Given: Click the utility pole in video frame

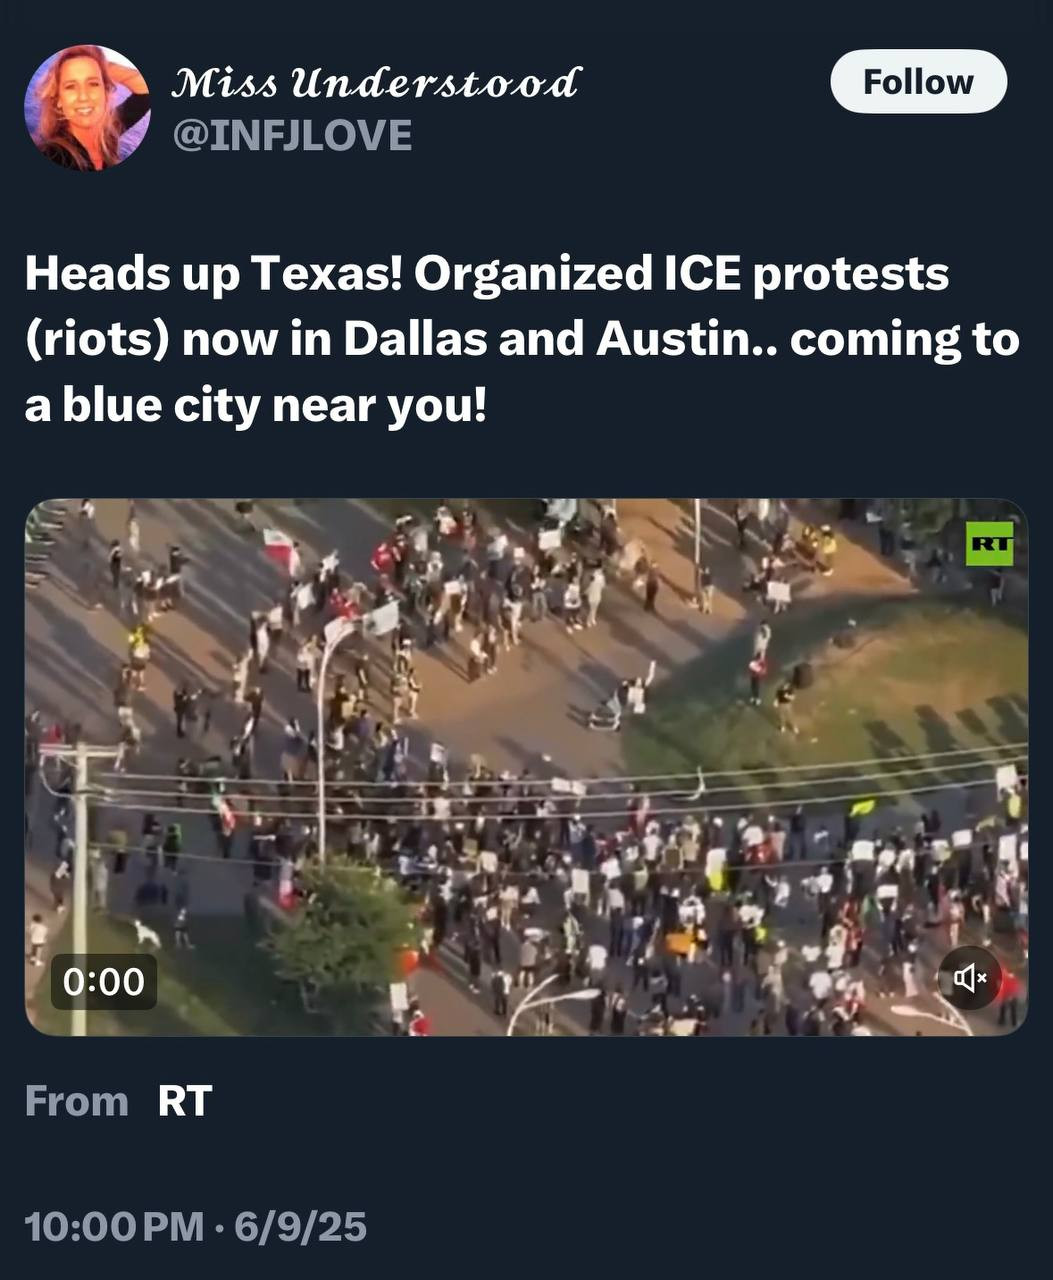Looking at the screenshot, I should click(x=79, y=886).
